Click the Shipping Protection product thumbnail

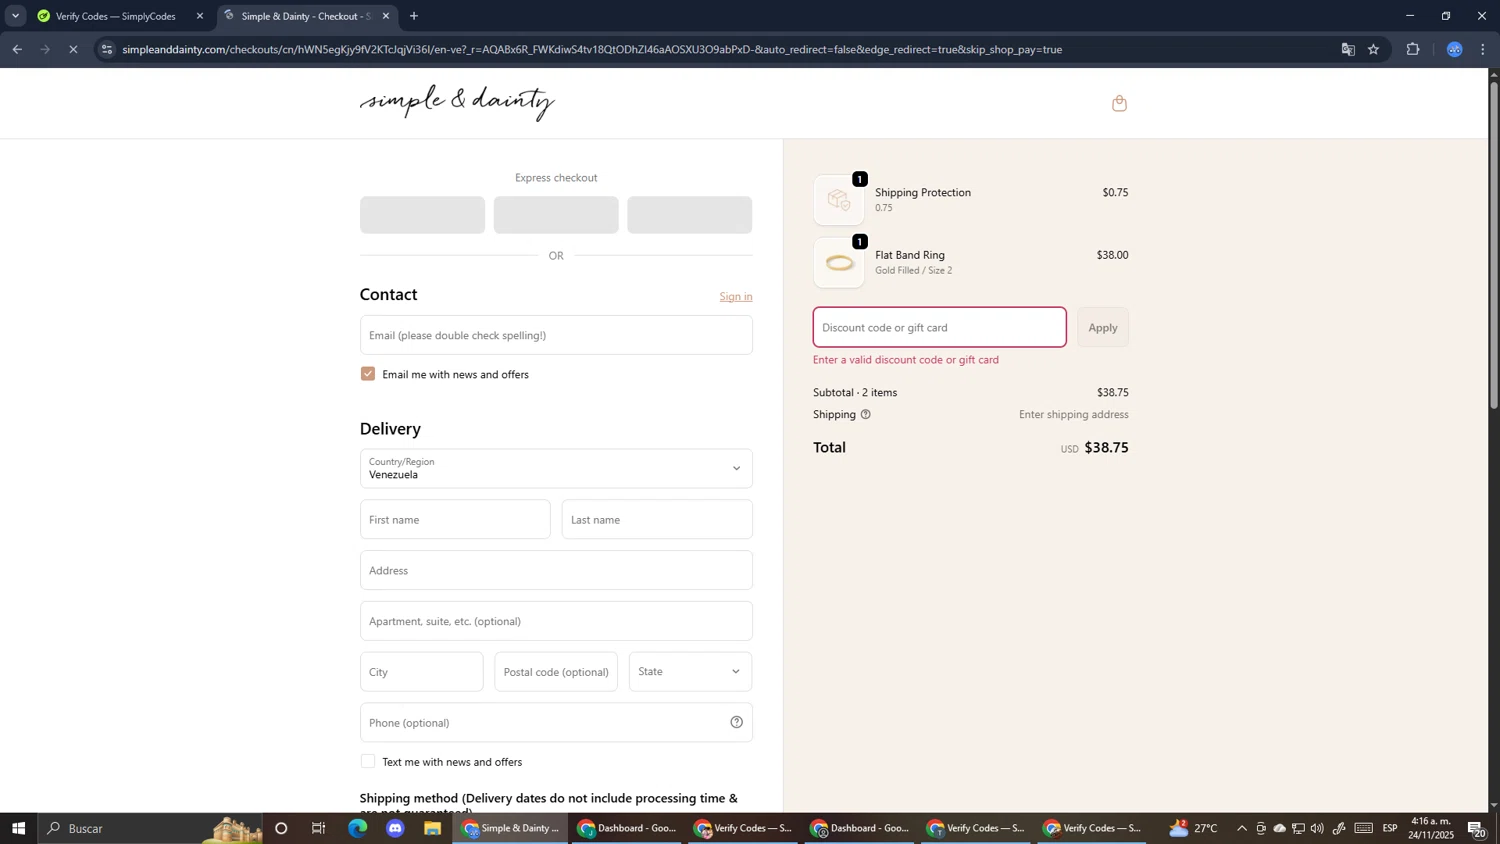point(839,200)
